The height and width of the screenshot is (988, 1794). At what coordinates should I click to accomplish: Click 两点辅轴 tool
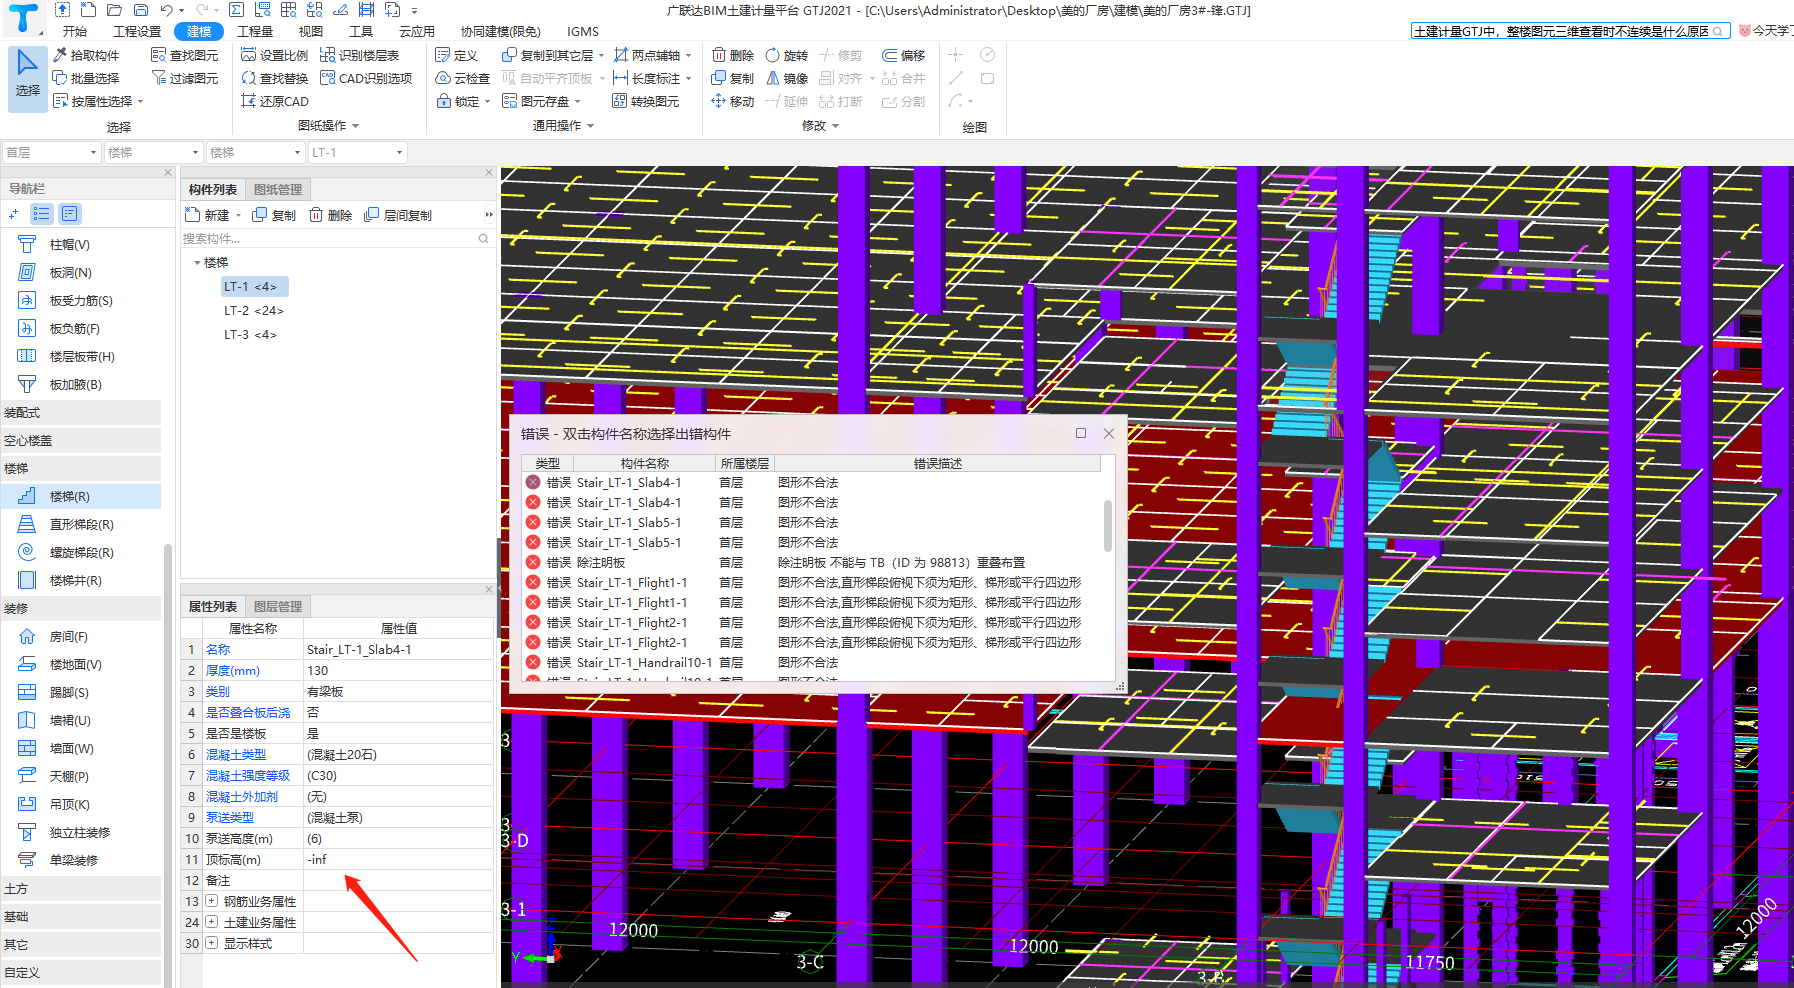pos(647,55)
